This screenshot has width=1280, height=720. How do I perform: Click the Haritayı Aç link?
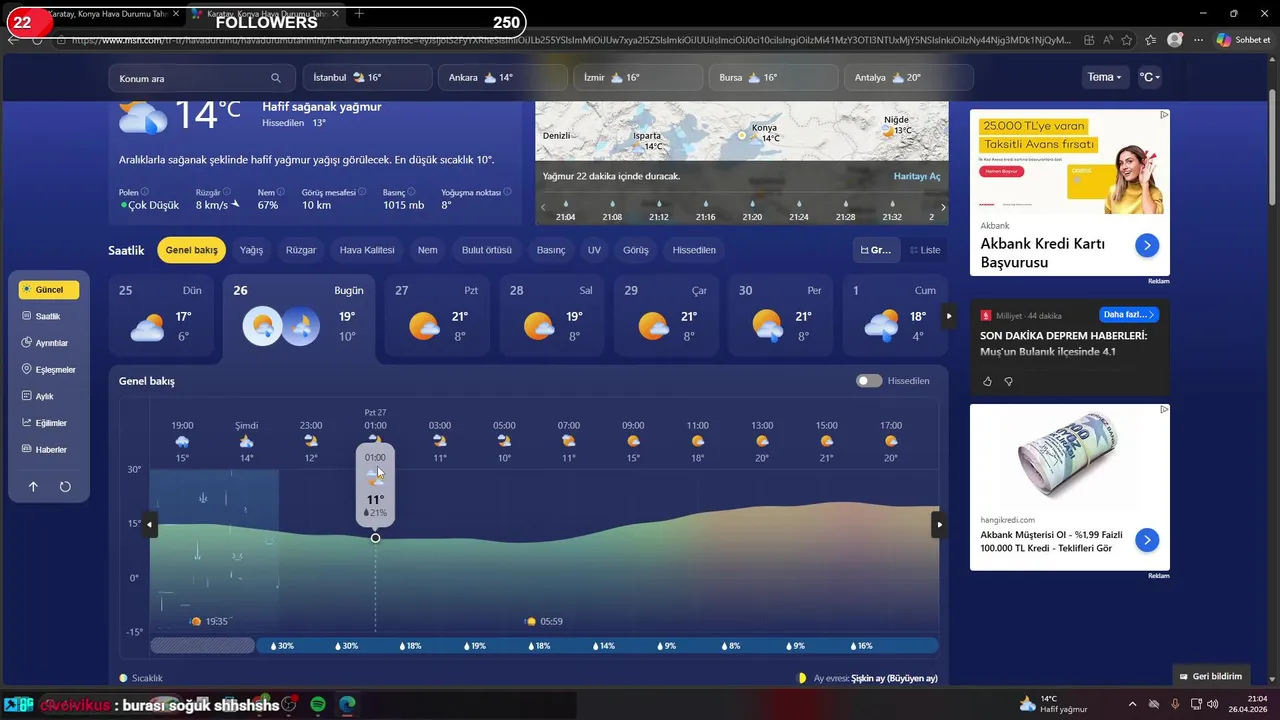(x=917, y=176)
